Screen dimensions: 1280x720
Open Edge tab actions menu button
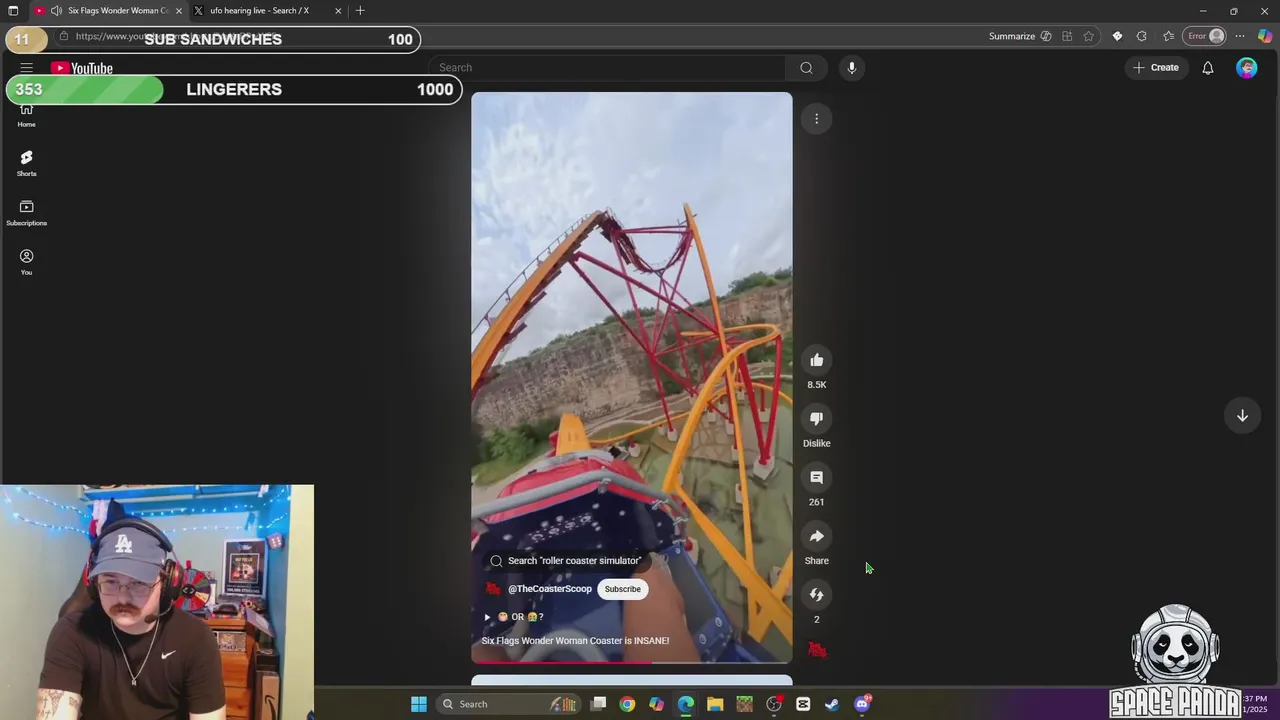[x=13, y=11]
